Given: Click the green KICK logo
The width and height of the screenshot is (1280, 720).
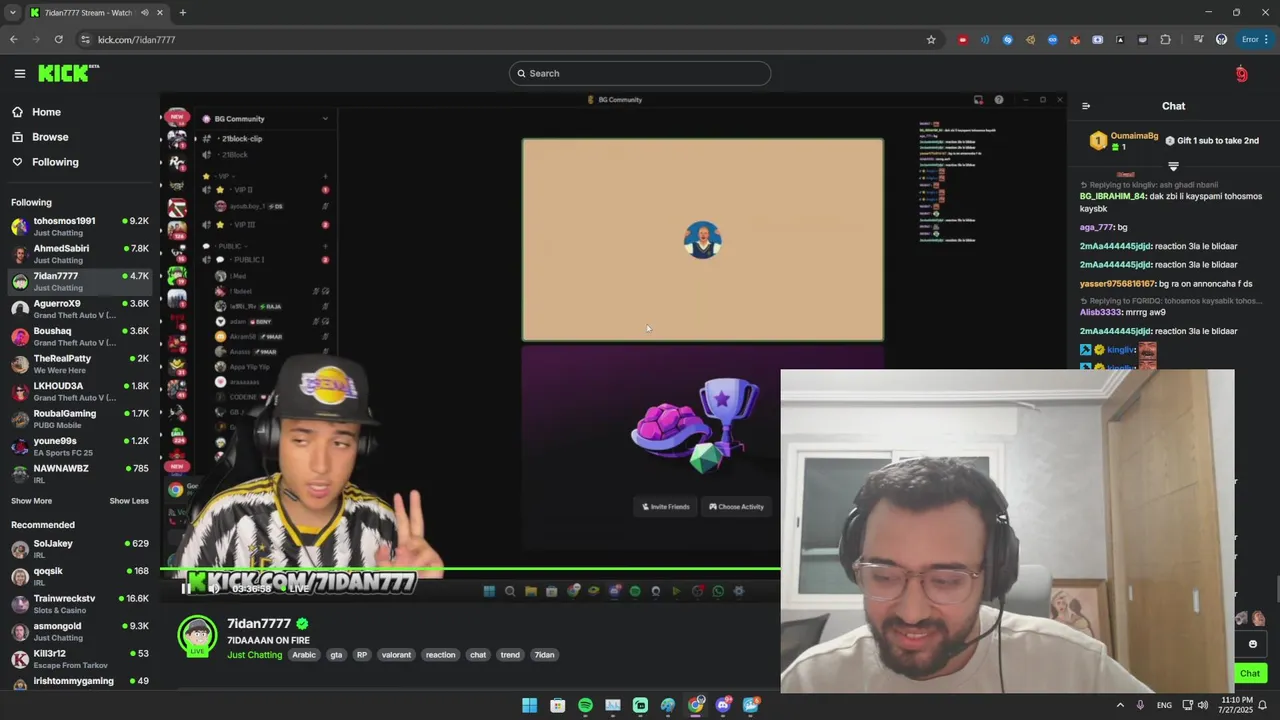Looking at the screenshot, I should coord(68,73).
